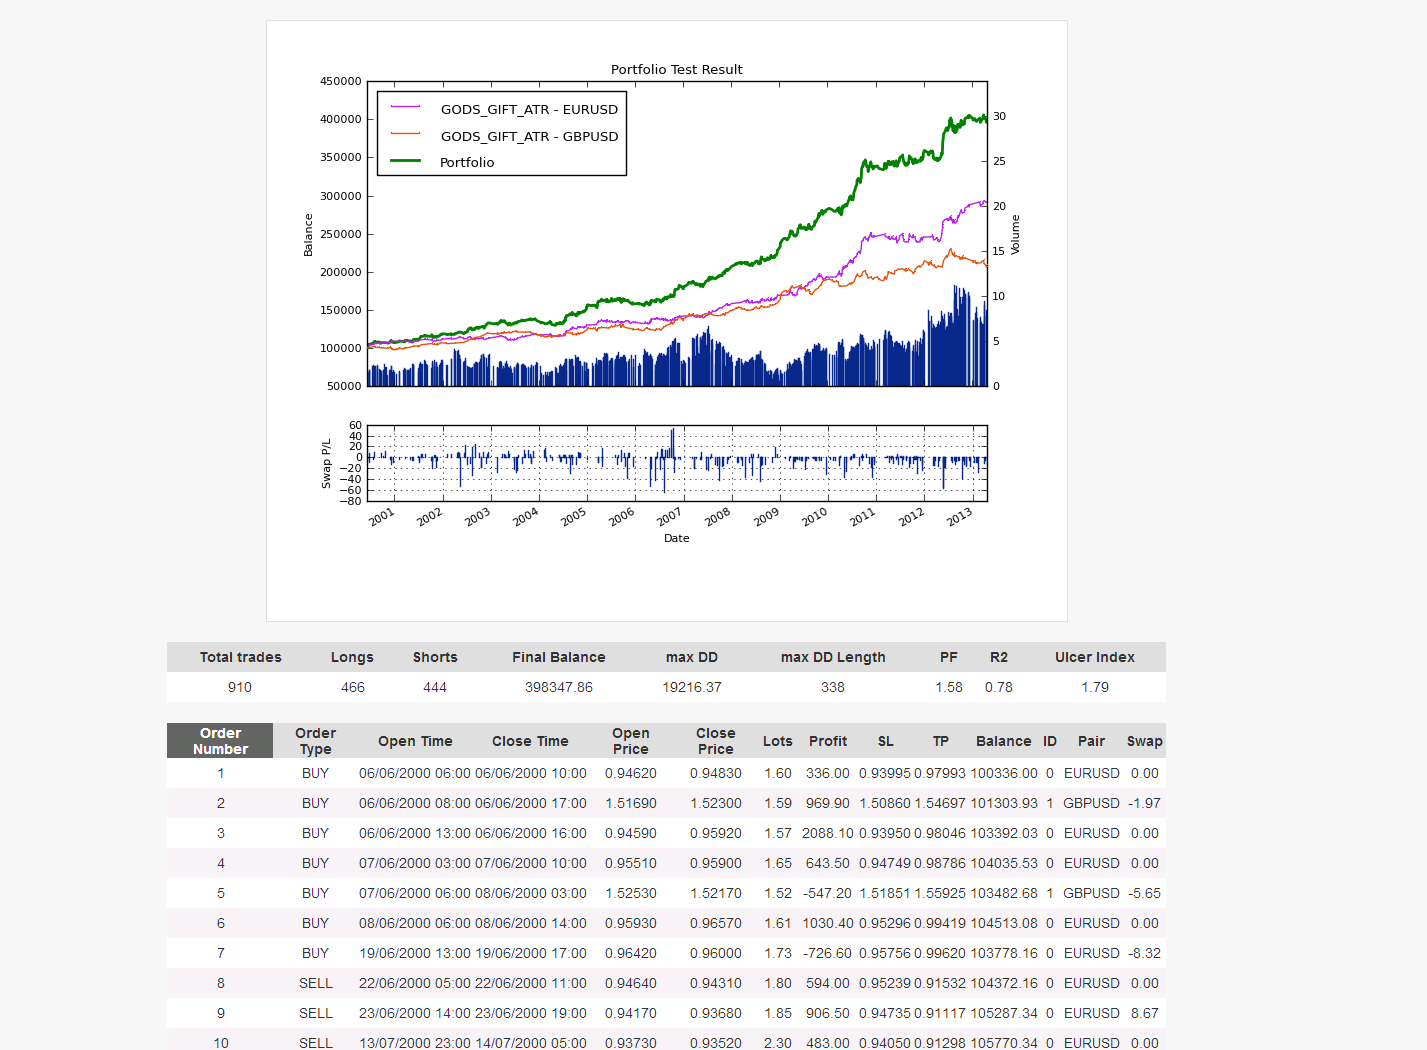Click lots 2.30 in order 10 row
Image resolution: width=1427 pixels, height=1050 pixels.
(x=778, y=1043)
